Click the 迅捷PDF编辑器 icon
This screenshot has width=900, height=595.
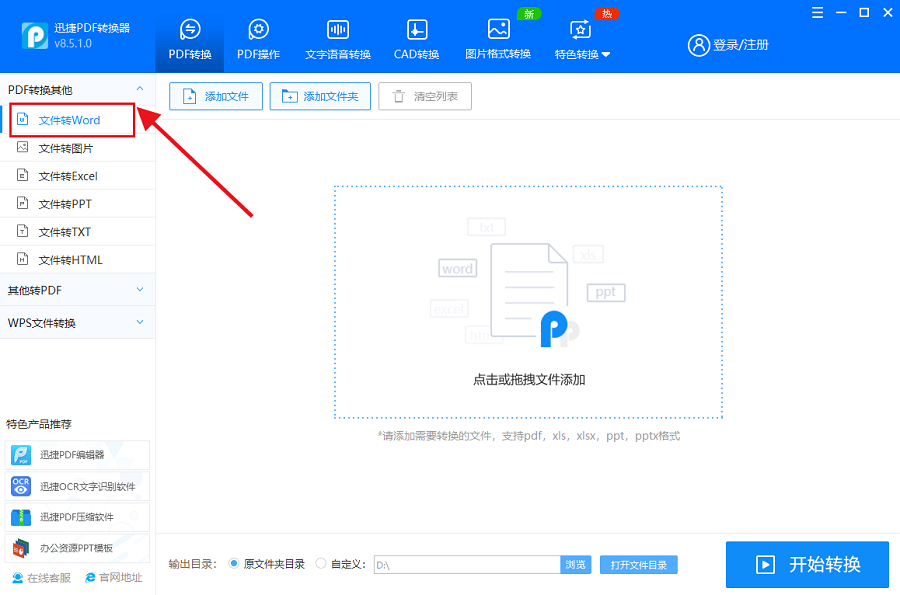tap(21, 455)
